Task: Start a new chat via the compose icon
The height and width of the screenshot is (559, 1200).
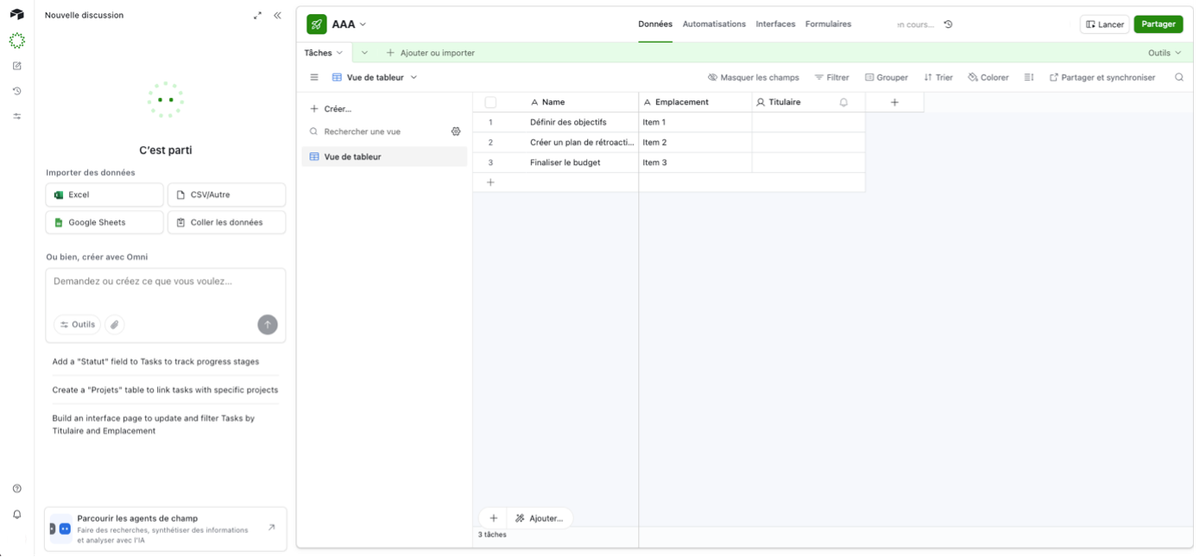Action: (x=17, y=66)
